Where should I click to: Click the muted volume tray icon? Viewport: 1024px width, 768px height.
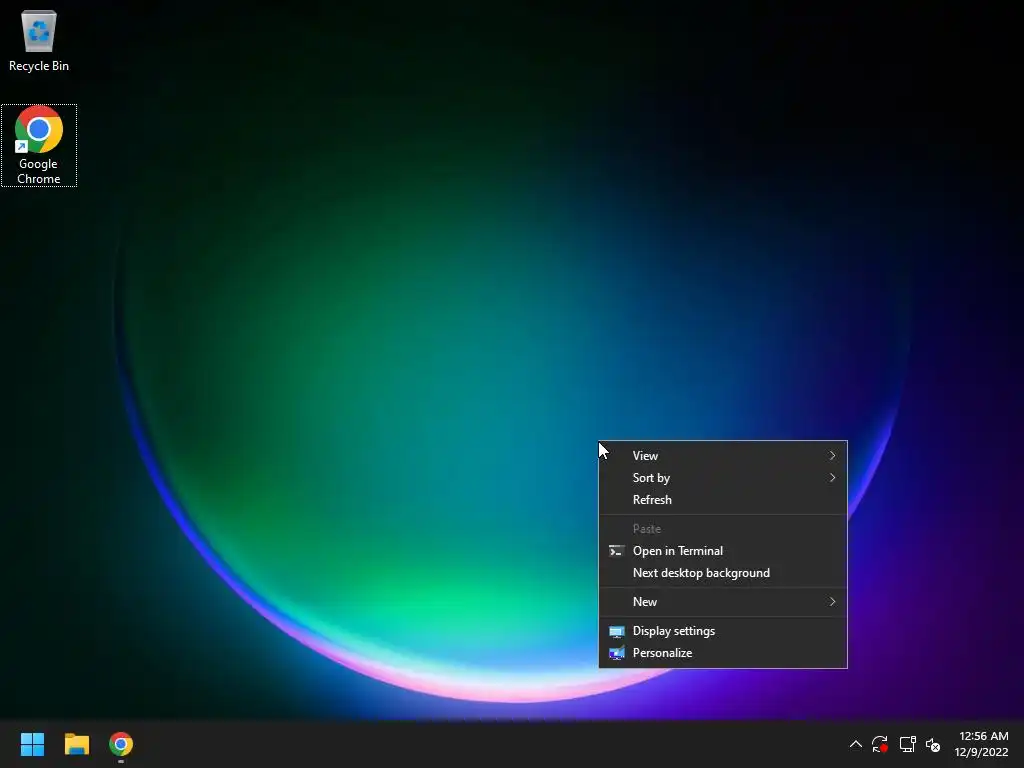933,744
